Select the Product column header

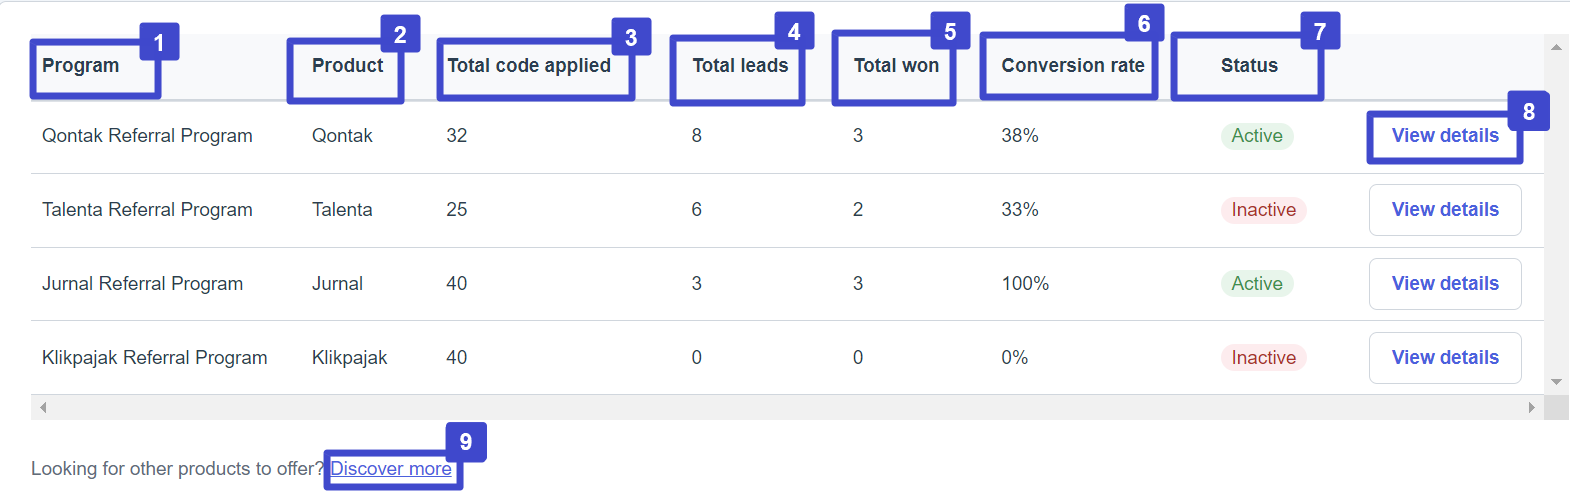[x=347, y=66]
